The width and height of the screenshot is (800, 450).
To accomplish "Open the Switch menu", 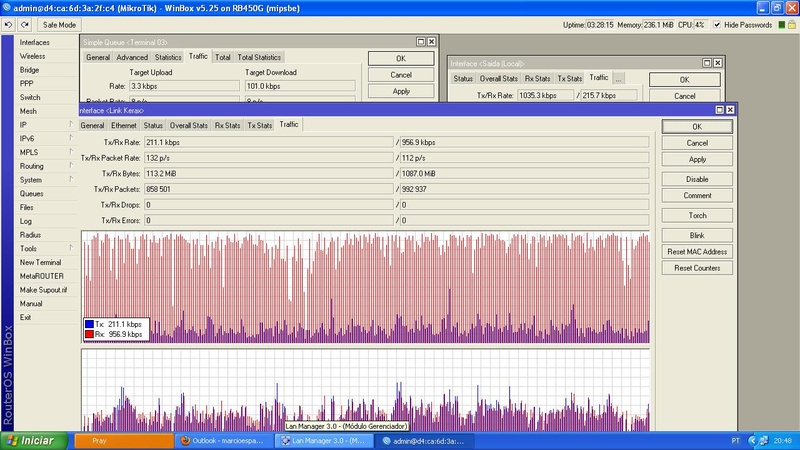I will [30, 97].
